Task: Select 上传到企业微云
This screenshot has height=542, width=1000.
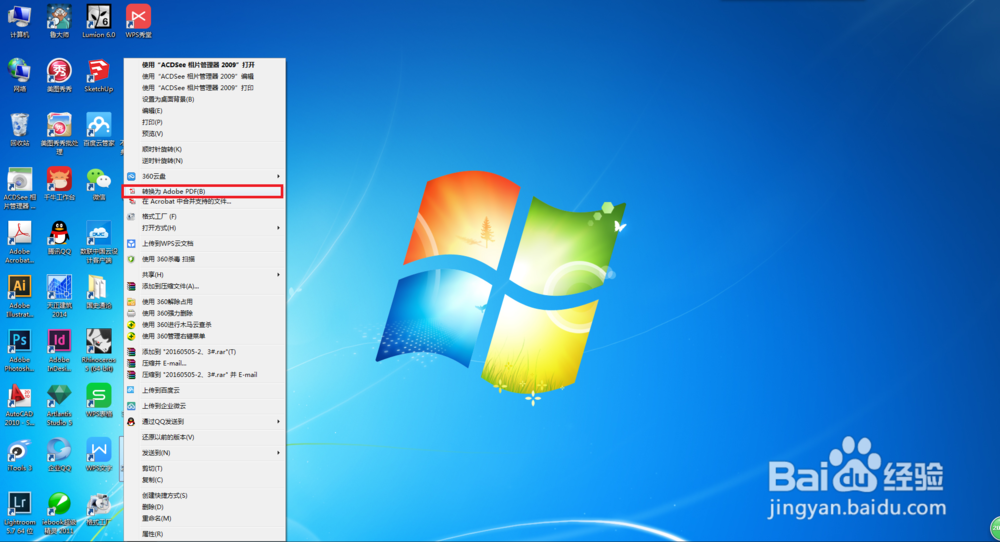Action: 204,406
